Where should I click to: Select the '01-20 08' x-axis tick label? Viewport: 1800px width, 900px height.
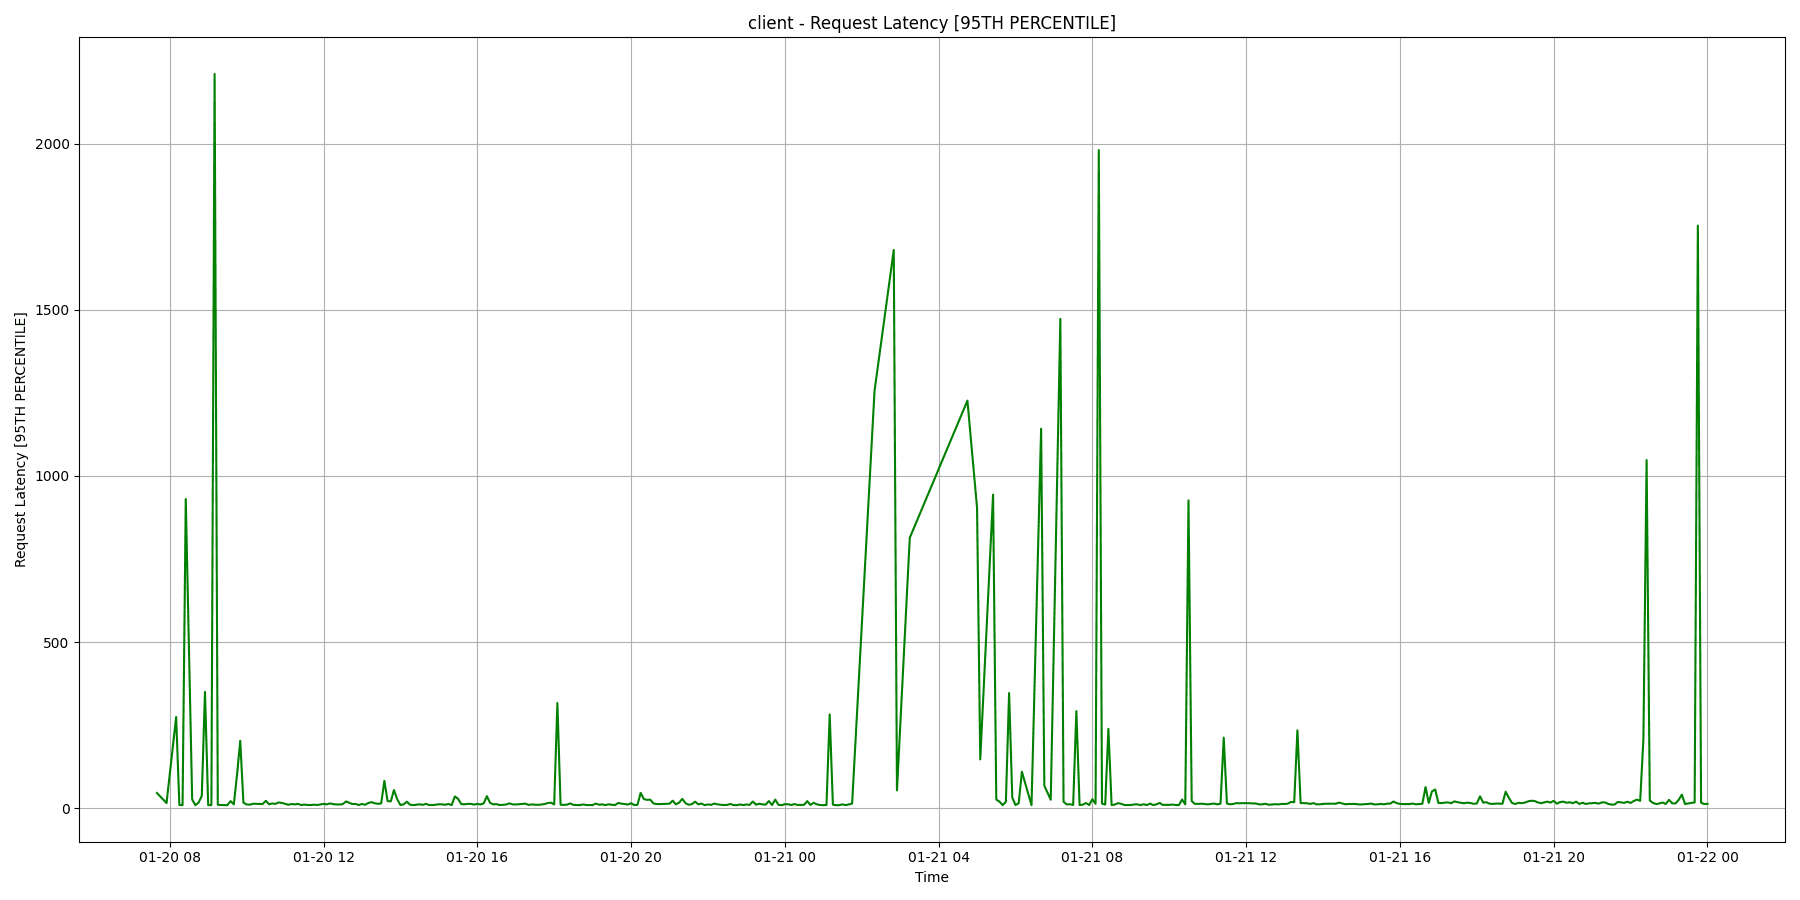click(170, 857)
